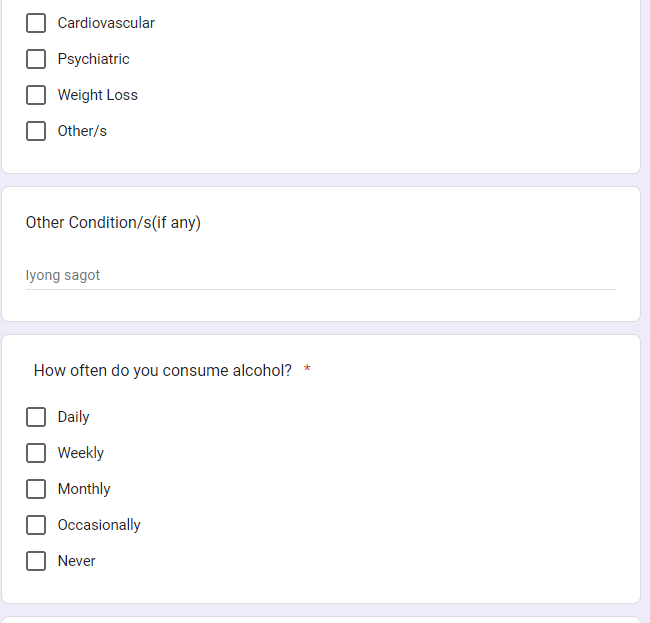Click the 'Other Condition/s(if any)' heading
This screenshot has height=623, width=650.
(x=113, y=223)
